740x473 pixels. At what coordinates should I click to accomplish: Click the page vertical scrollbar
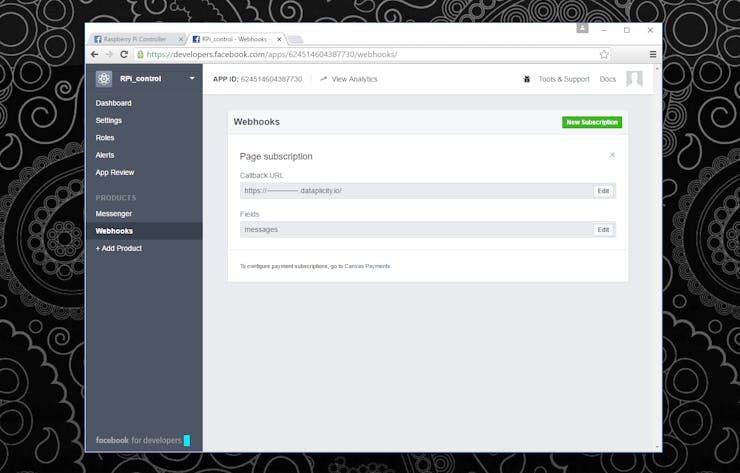click(x=657, y=257)
